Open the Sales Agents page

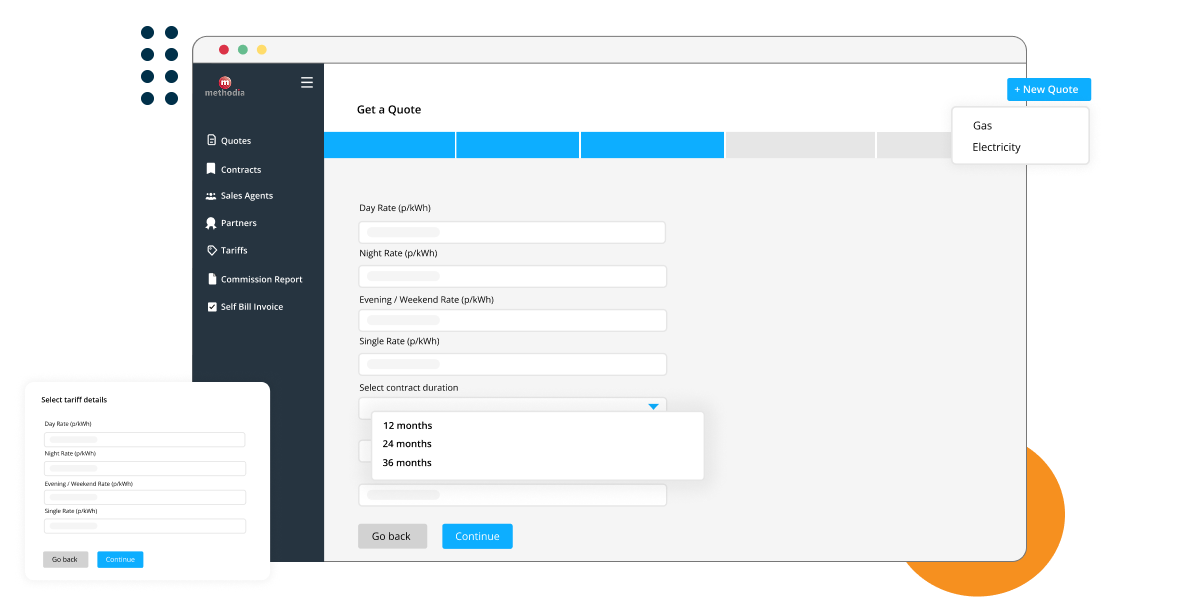212,195
